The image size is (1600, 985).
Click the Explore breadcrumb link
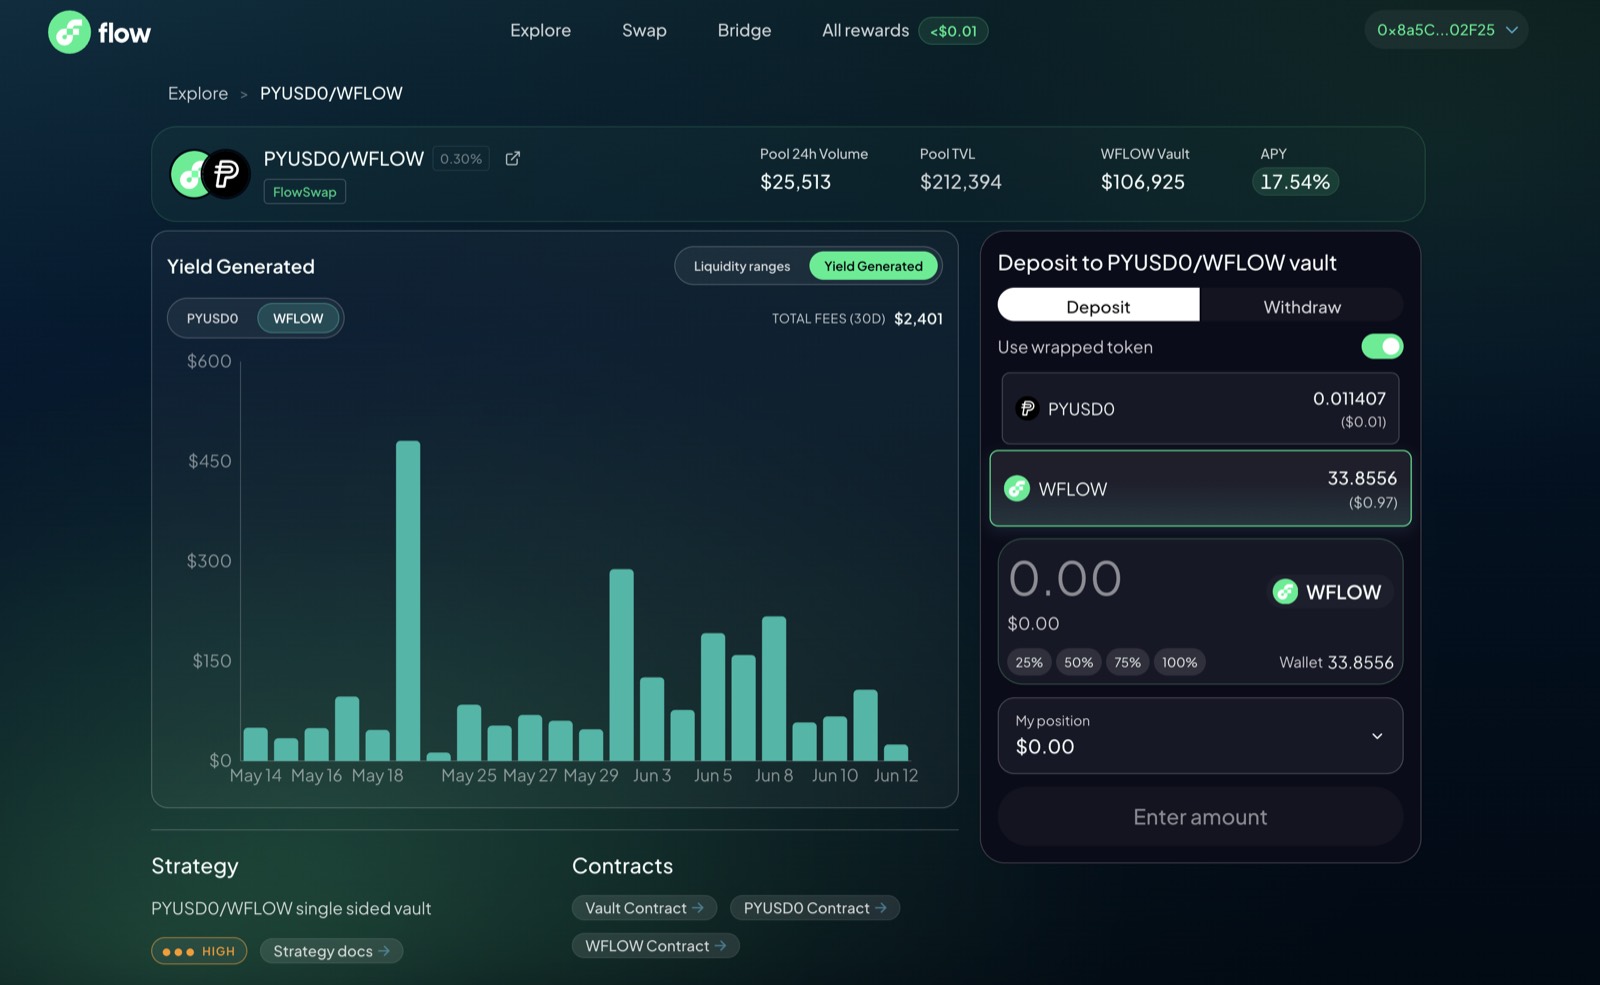(198, 93)
